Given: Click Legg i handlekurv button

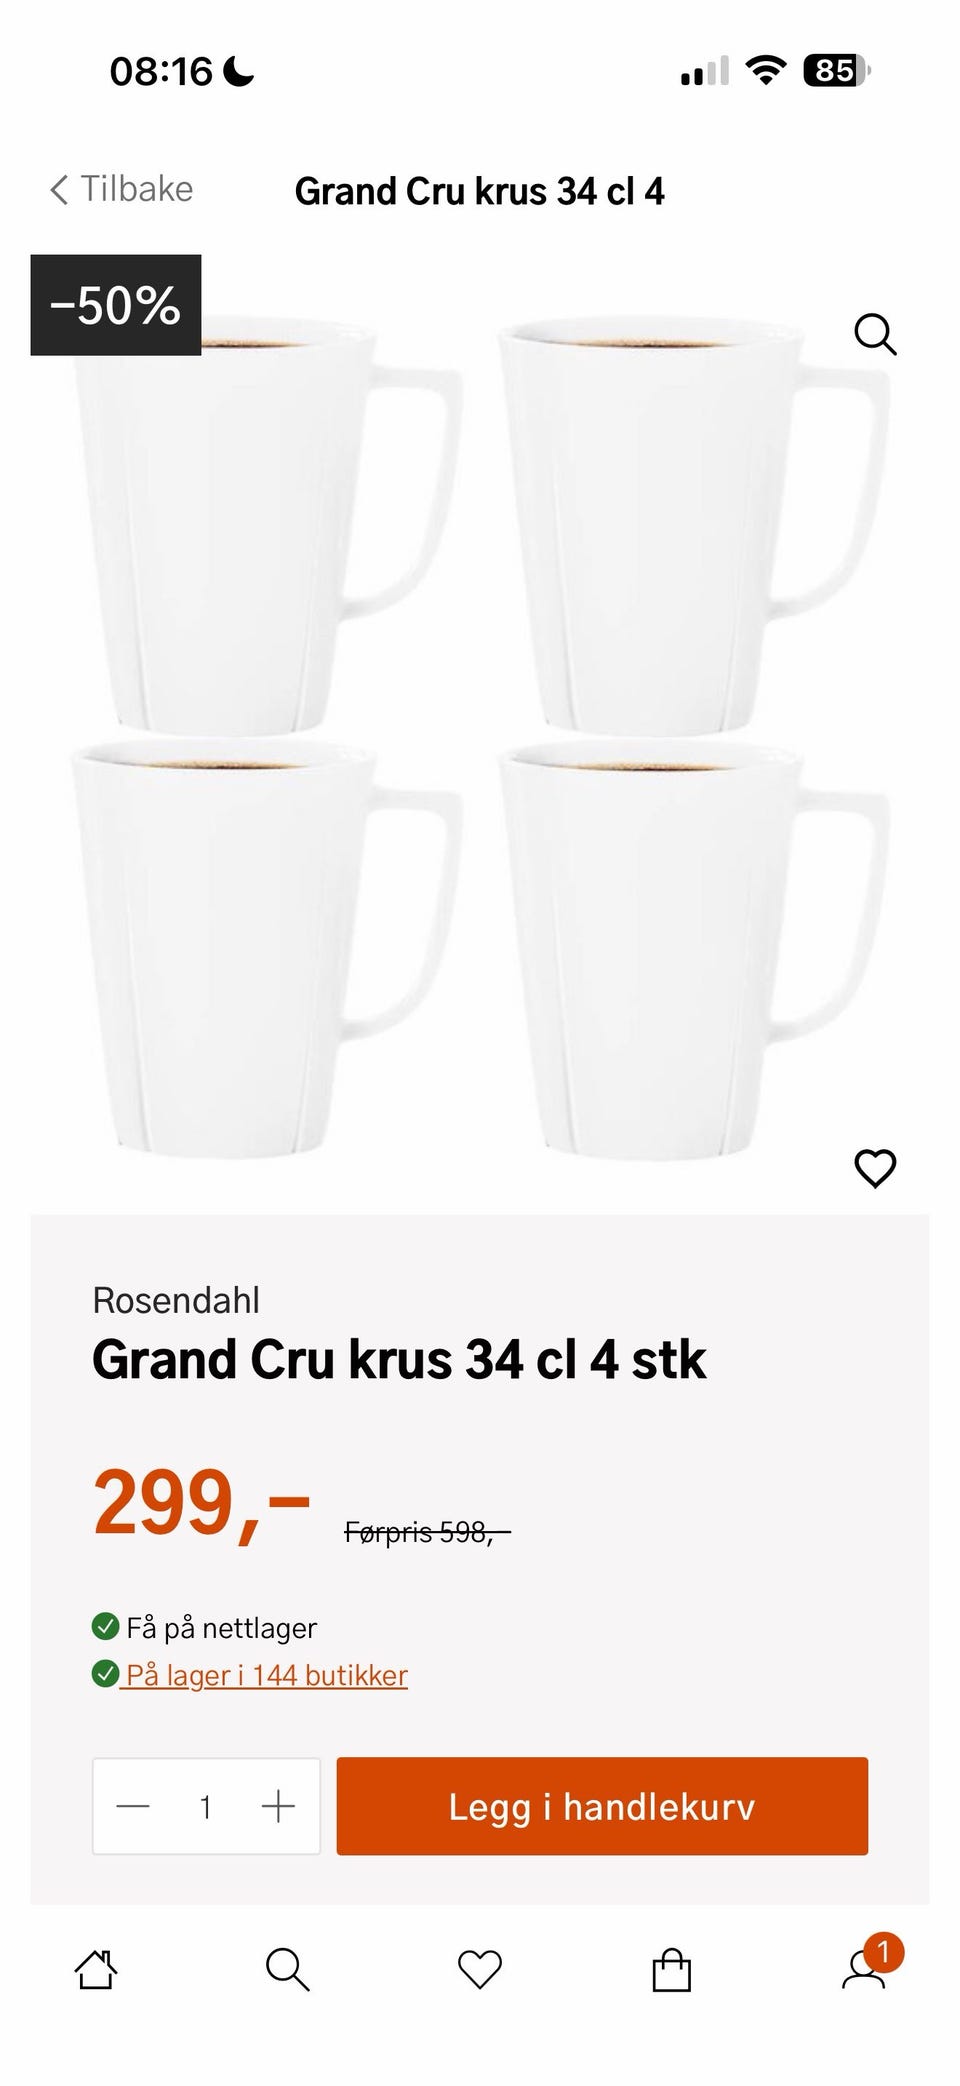Looking at the screenshot, I should pyautogui.click(x=602, y=1806).
